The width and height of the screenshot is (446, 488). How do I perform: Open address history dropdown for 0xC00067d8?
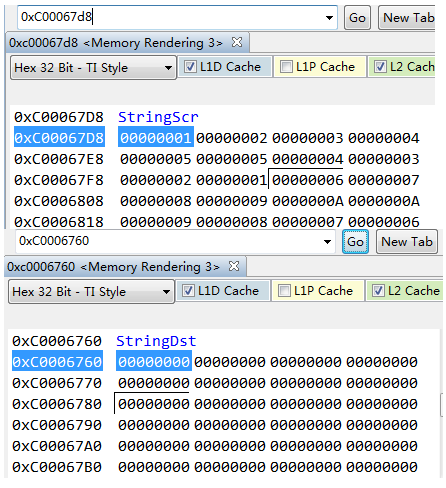pyautogui.click(x=329, y=18)
